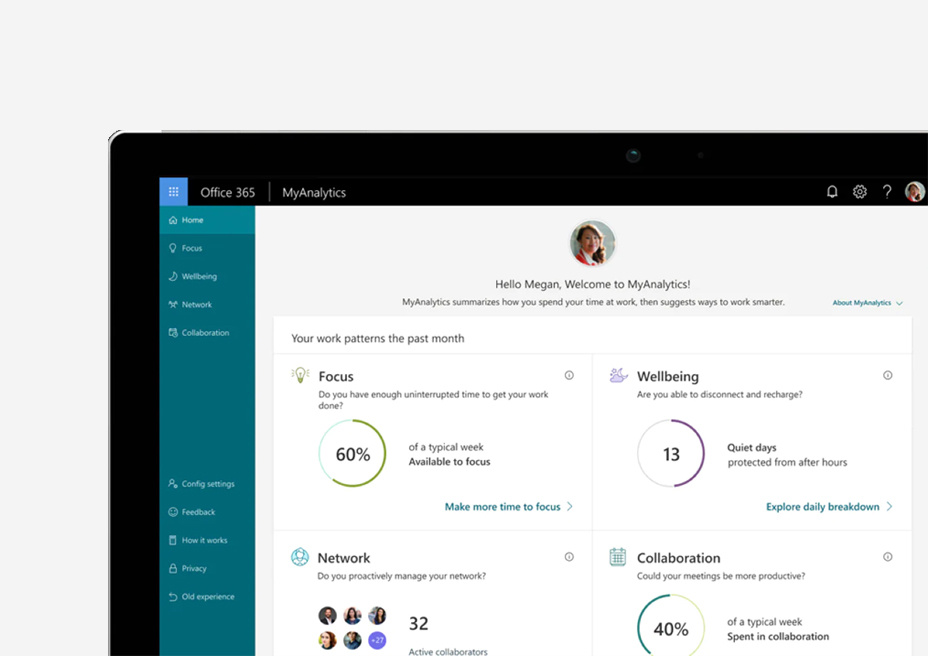
Task: Expand the About MyAnalytics dropdown
Action: (x=867, y=303)
